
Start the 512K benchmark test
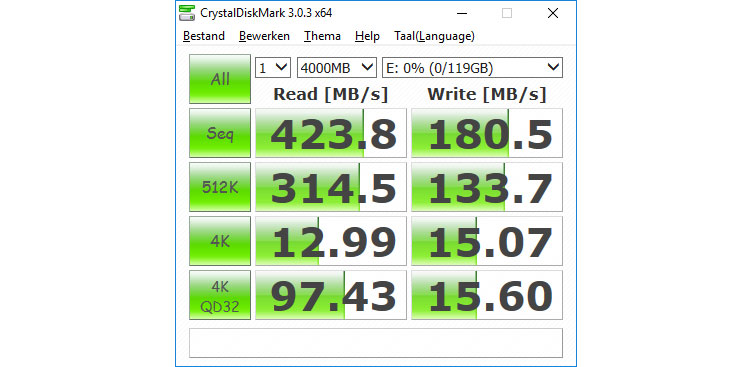(x=220, y=187)
